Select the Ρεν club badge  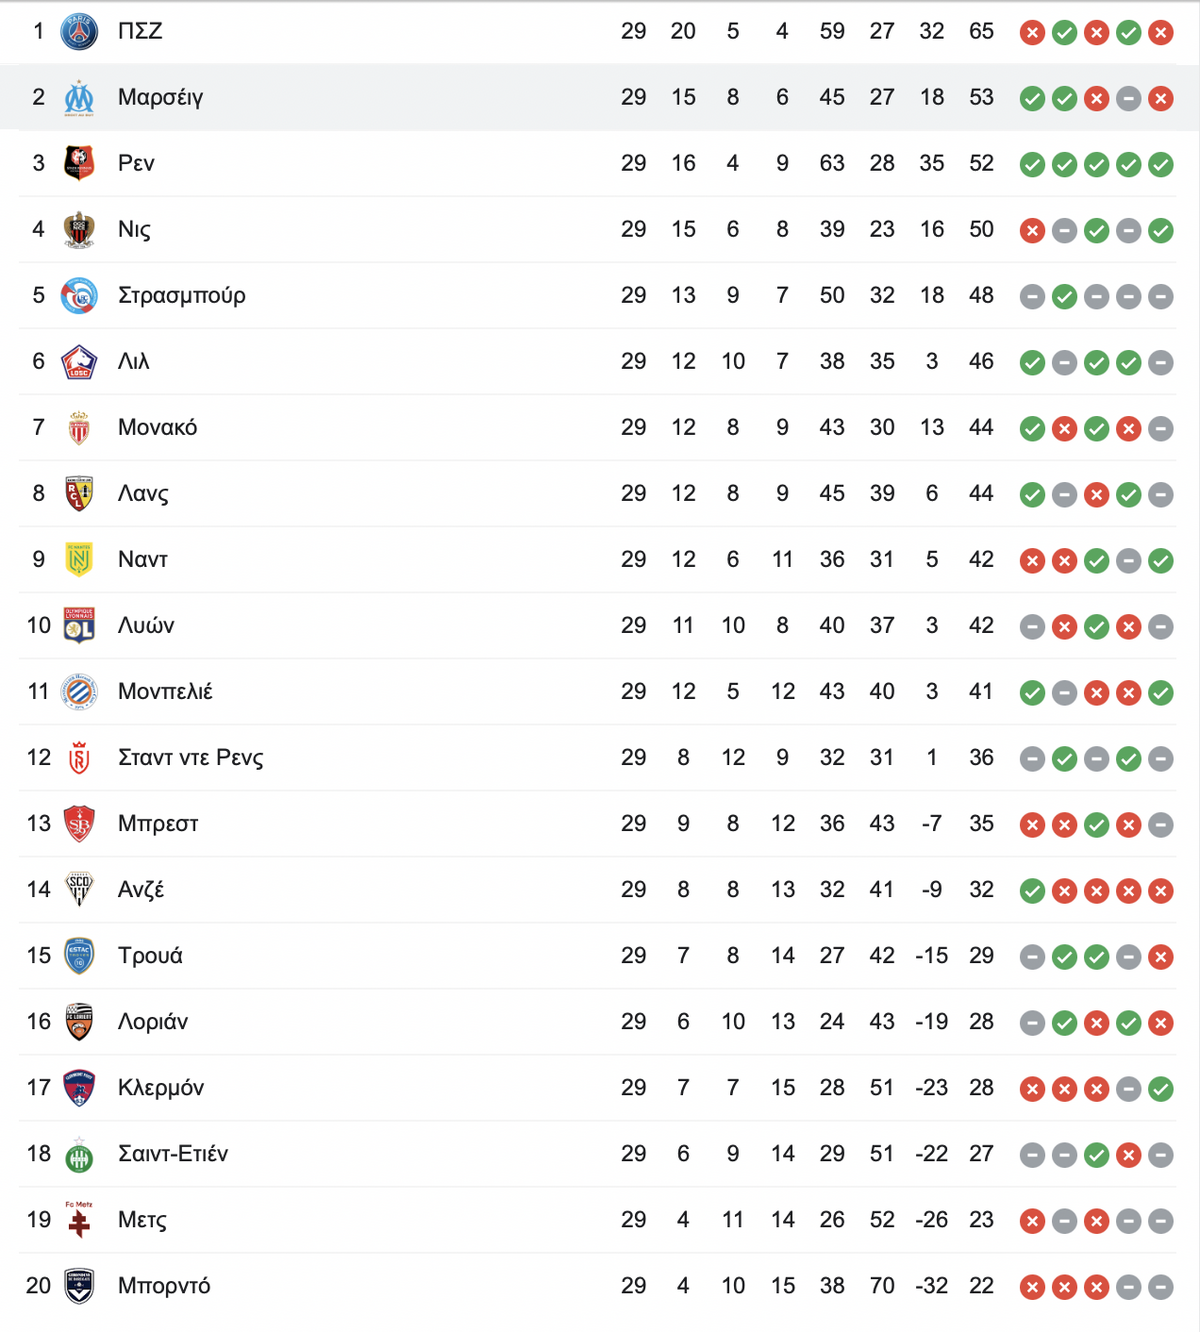coord(79,164)
